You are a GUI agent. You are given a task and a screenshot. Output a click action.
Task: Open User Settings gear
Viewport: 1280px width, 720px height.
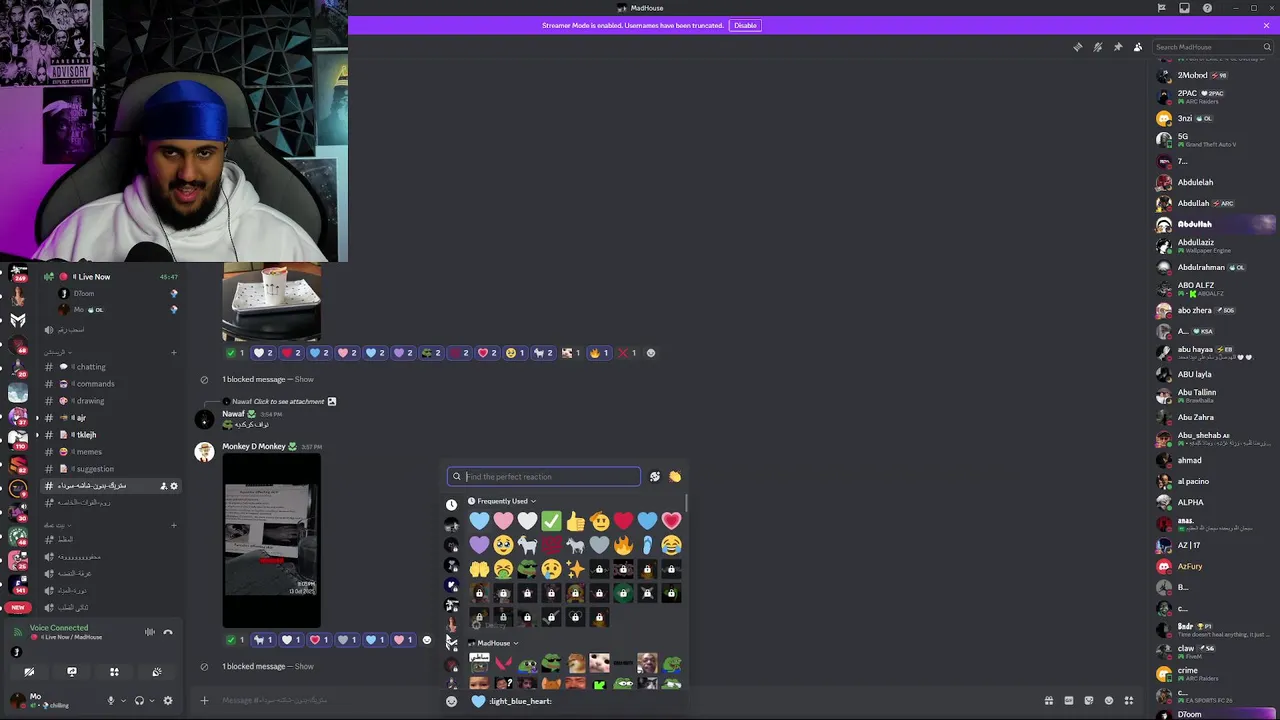pyautogui.click(x=168, y=701)
